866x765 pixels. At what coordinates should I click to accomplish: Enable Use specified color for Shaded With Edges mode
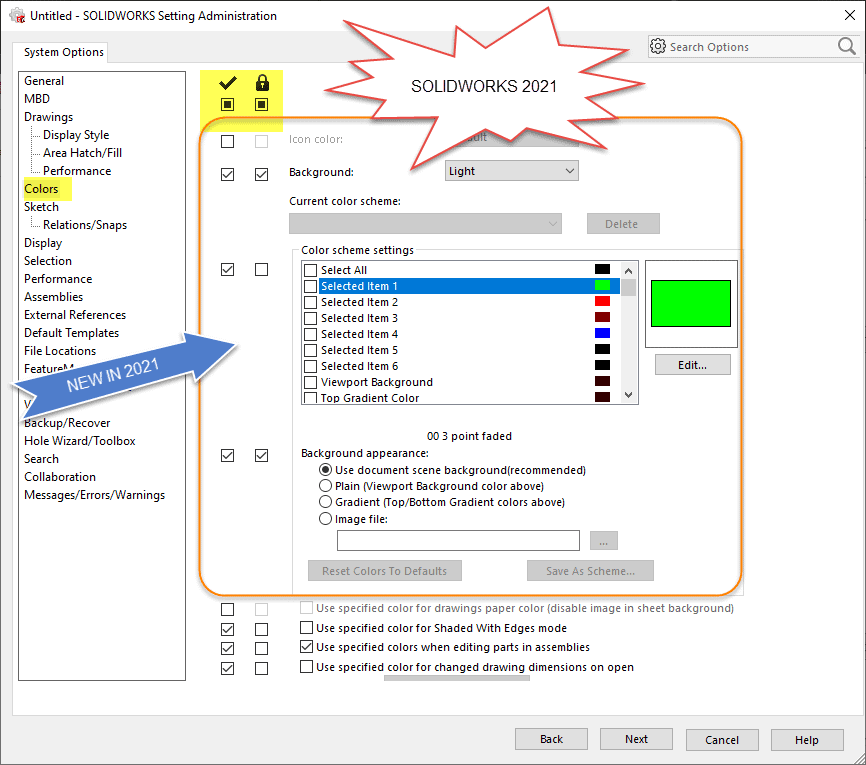pos(307,627)
